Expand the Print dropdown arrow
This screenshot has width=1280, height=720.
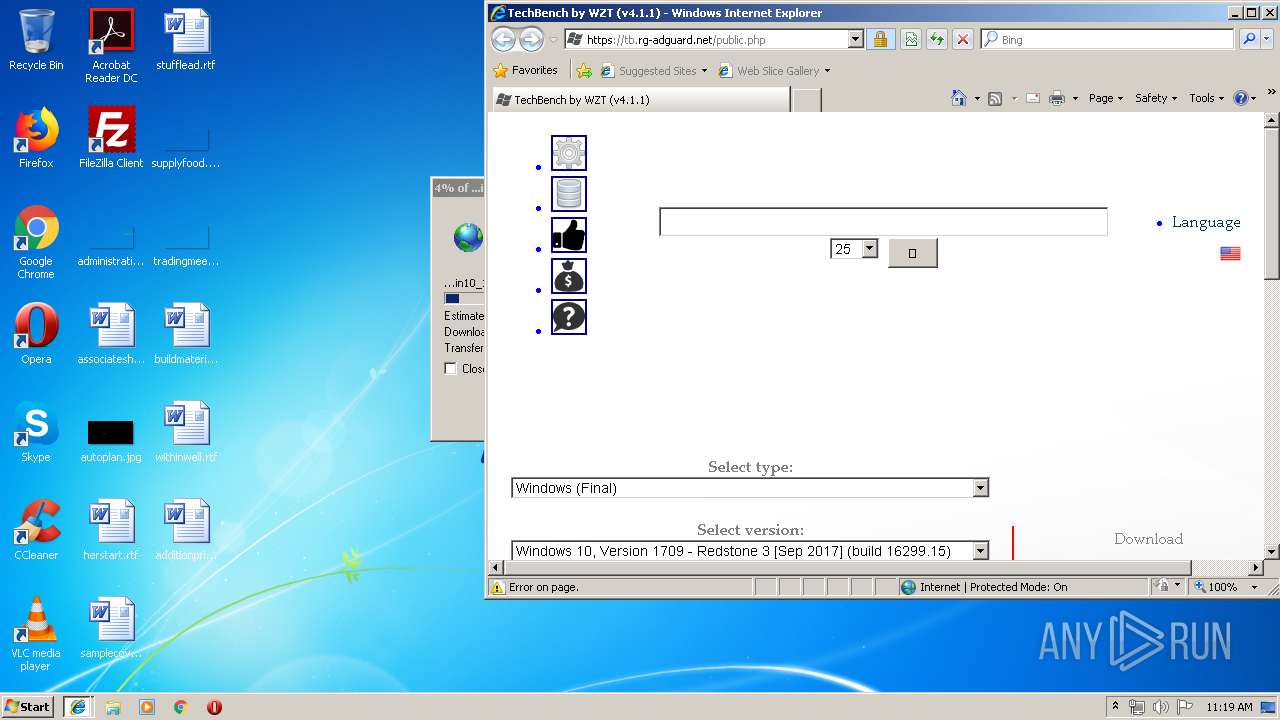tap(1075, 98)
